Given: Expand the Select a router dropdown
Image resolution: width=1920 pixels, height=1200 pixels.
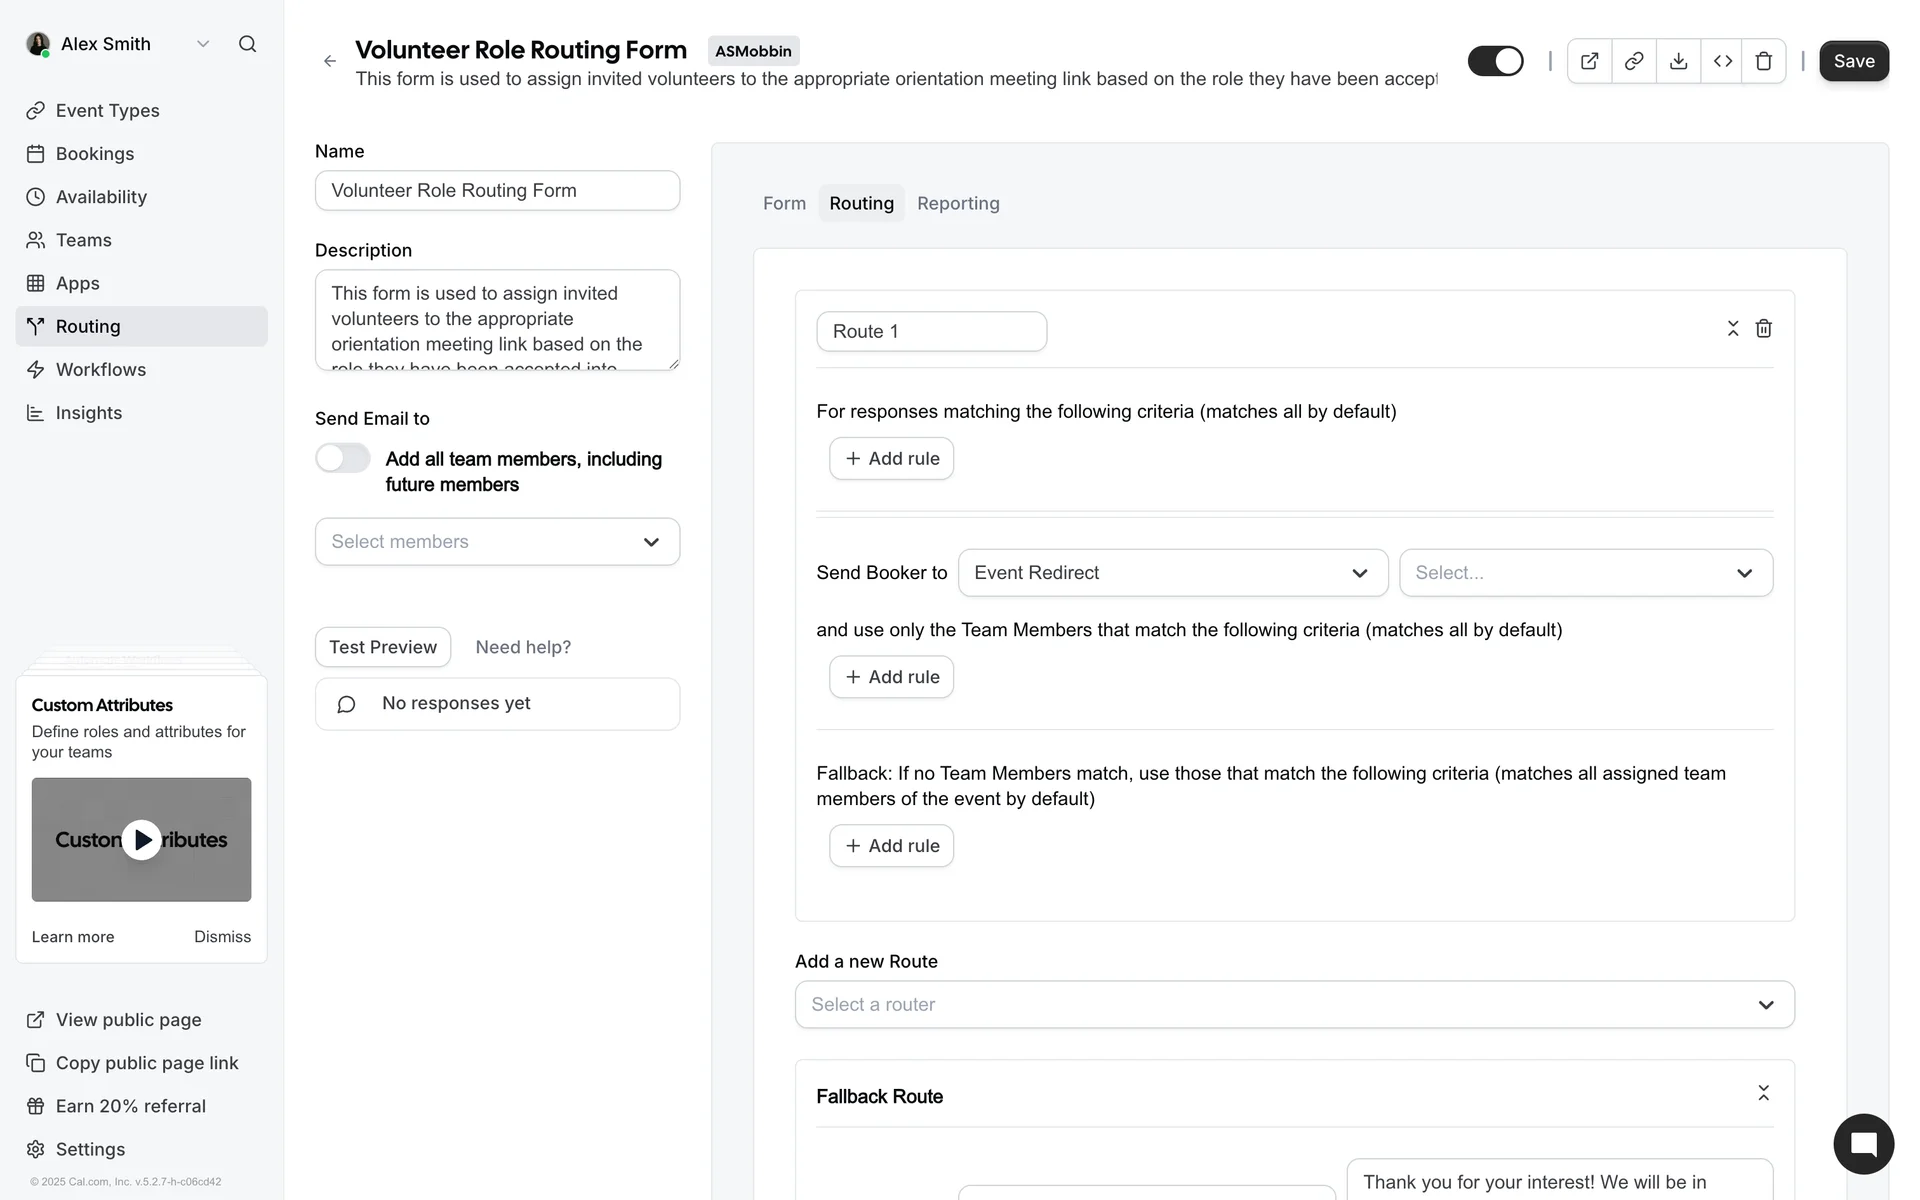Looking at the screenshot, I should pos(1294,1005).
